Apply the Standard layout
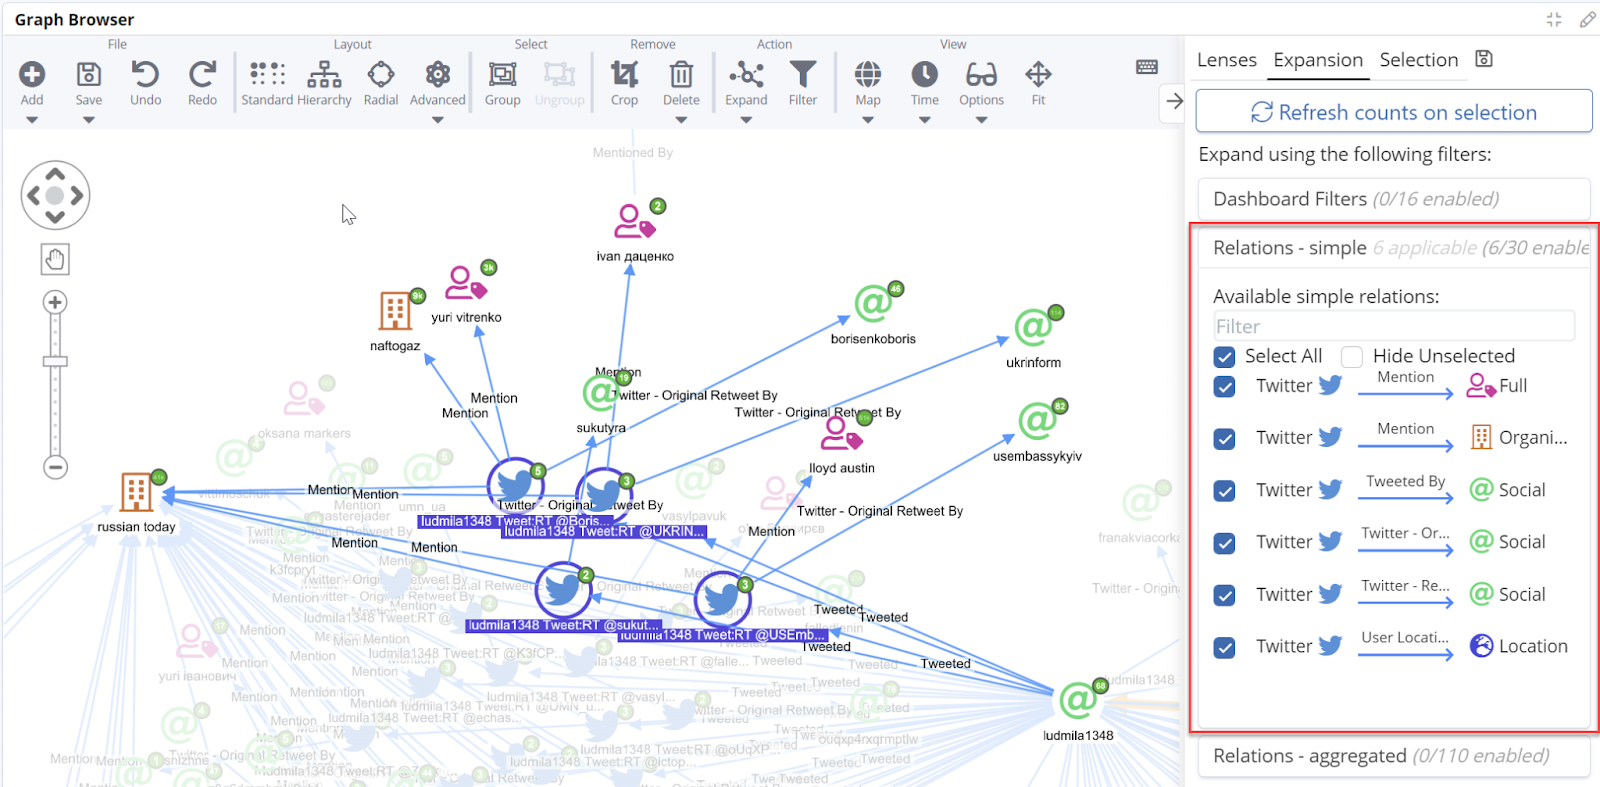 [x=267, y=74]
